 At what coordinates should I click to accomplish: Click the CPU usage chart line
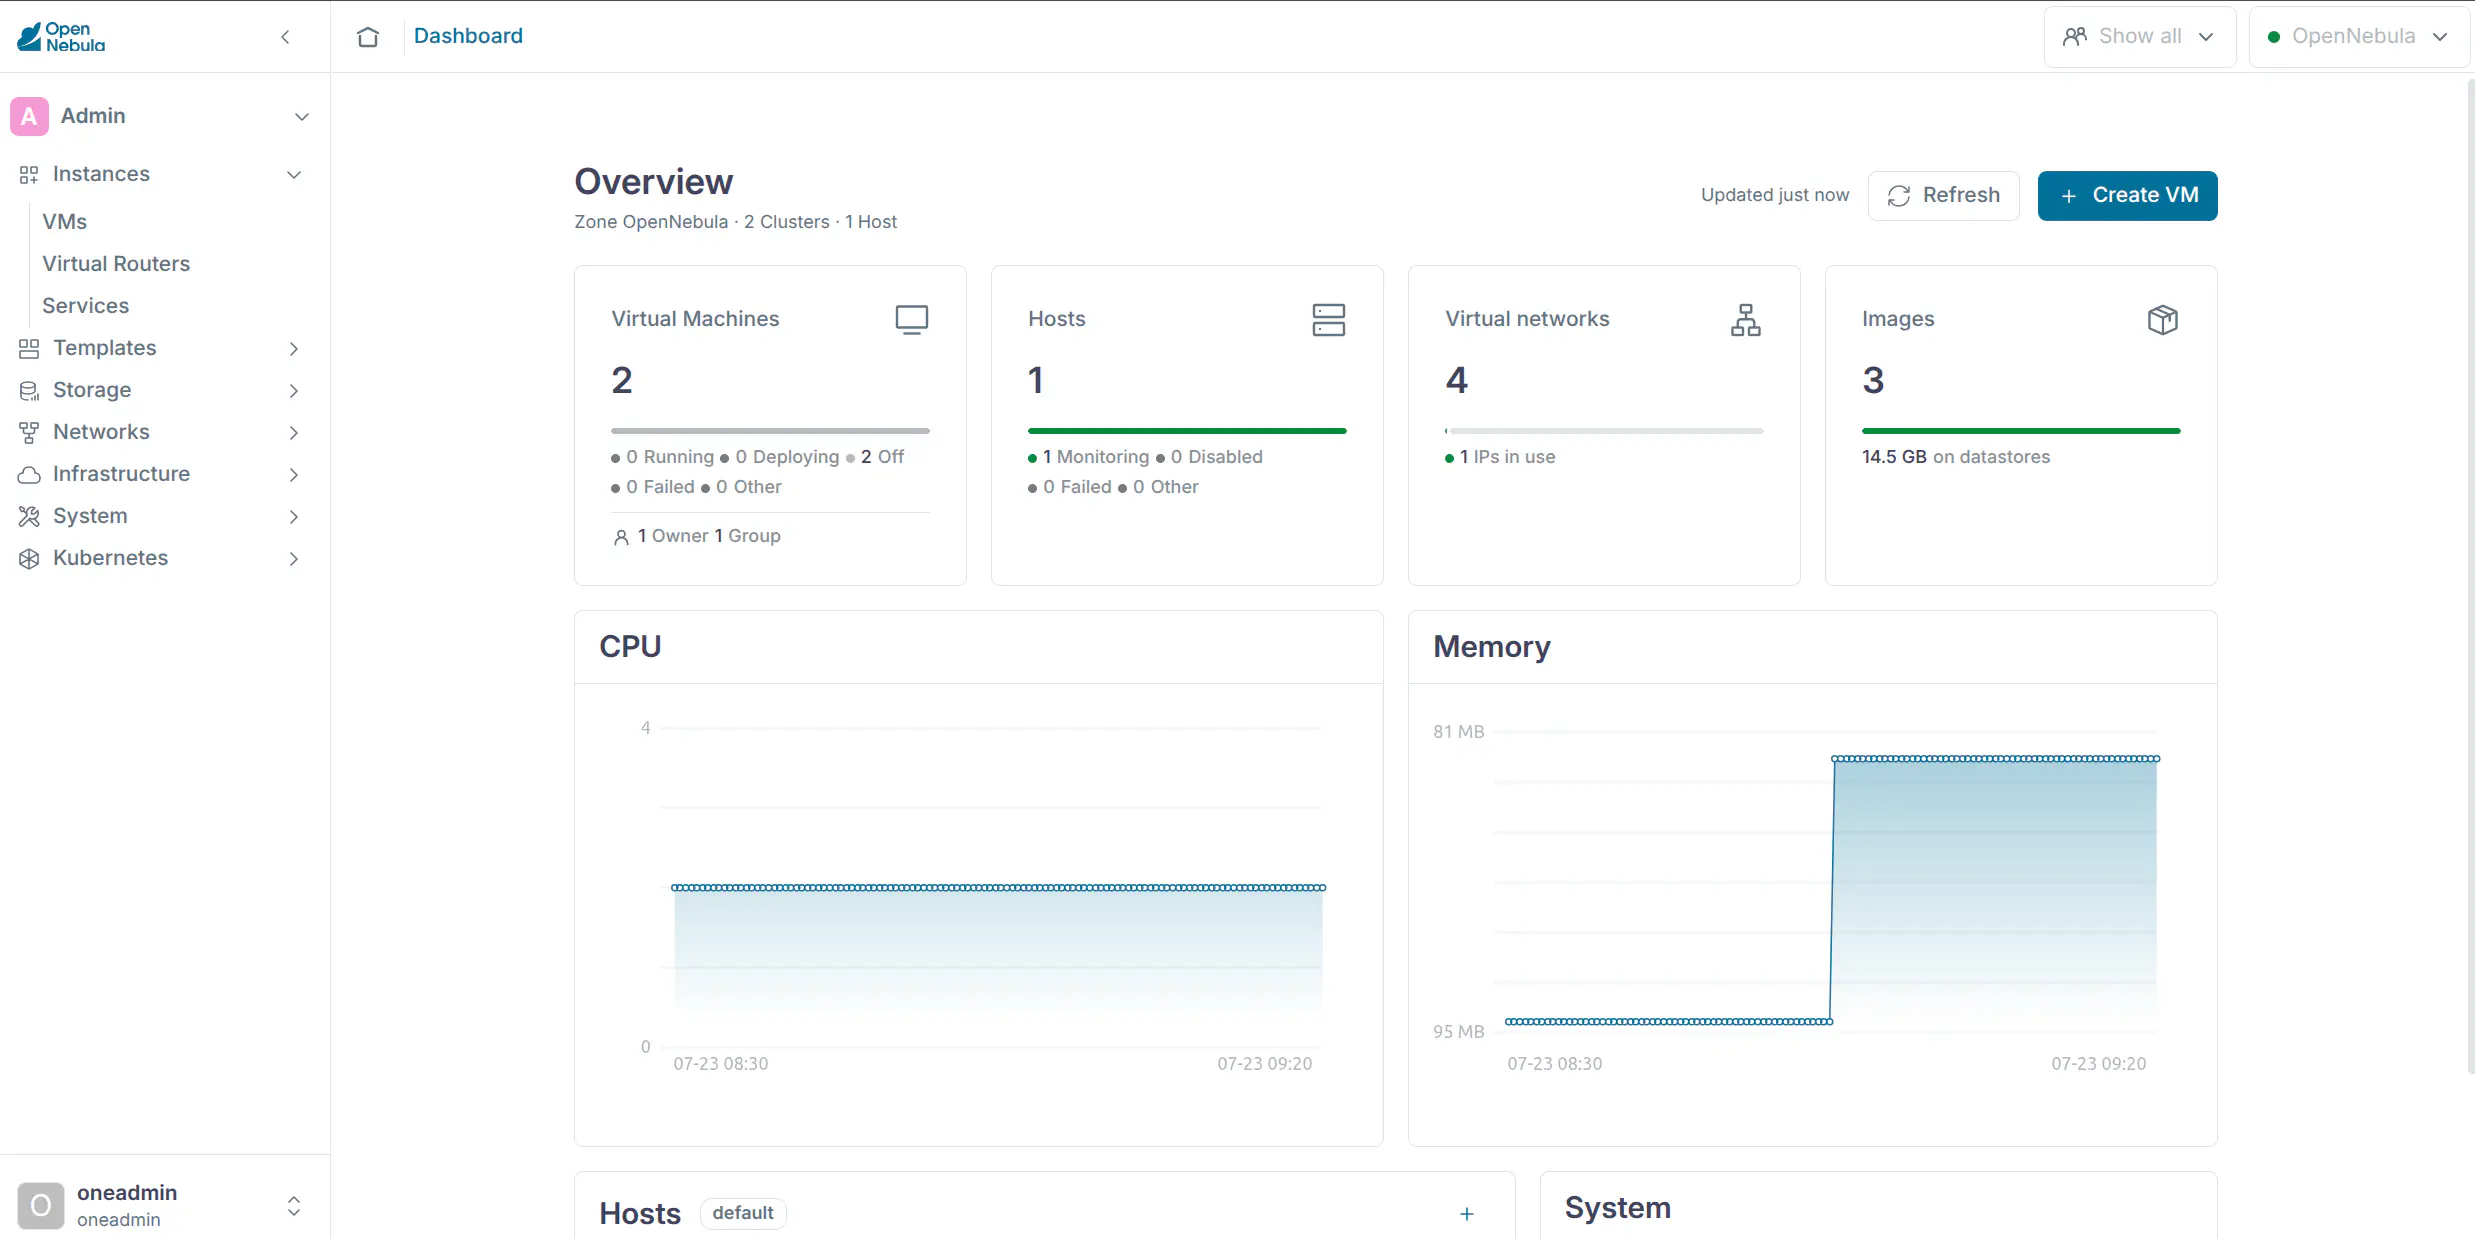coord(998,887)
